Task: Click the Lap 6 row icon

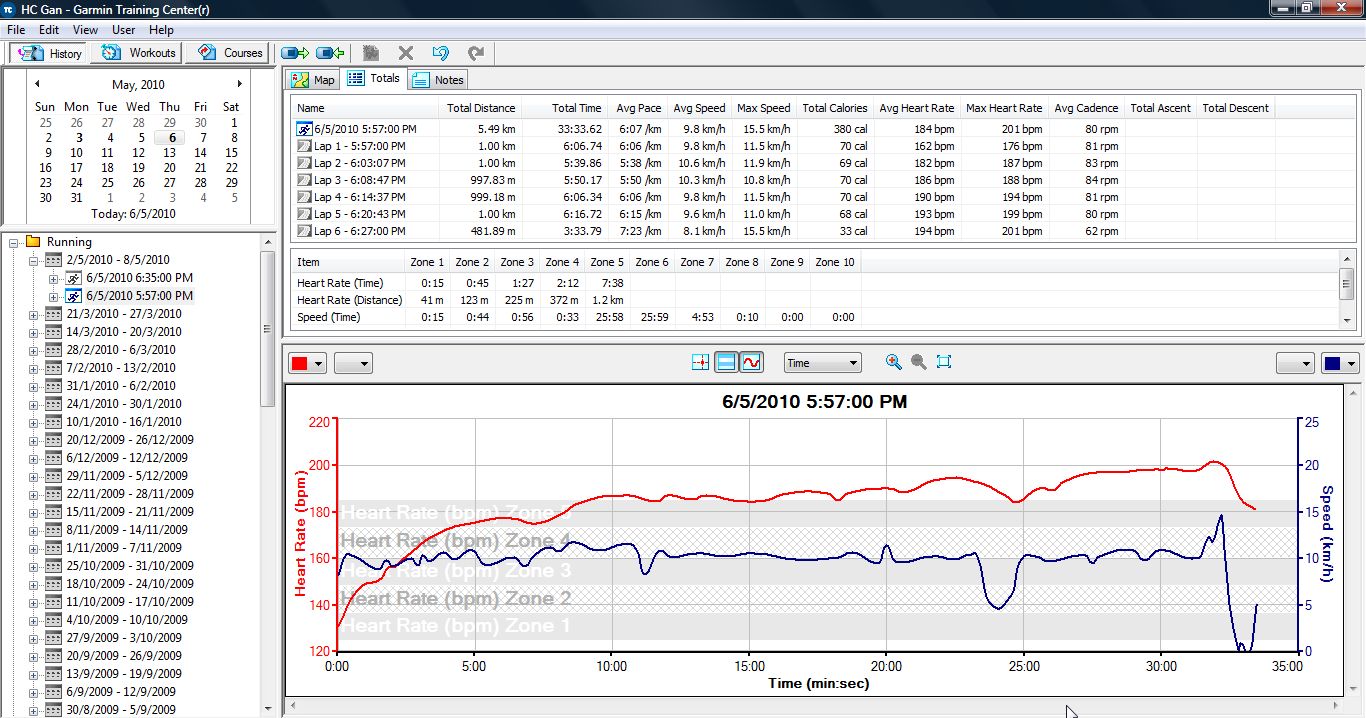Action: (305, 231)
